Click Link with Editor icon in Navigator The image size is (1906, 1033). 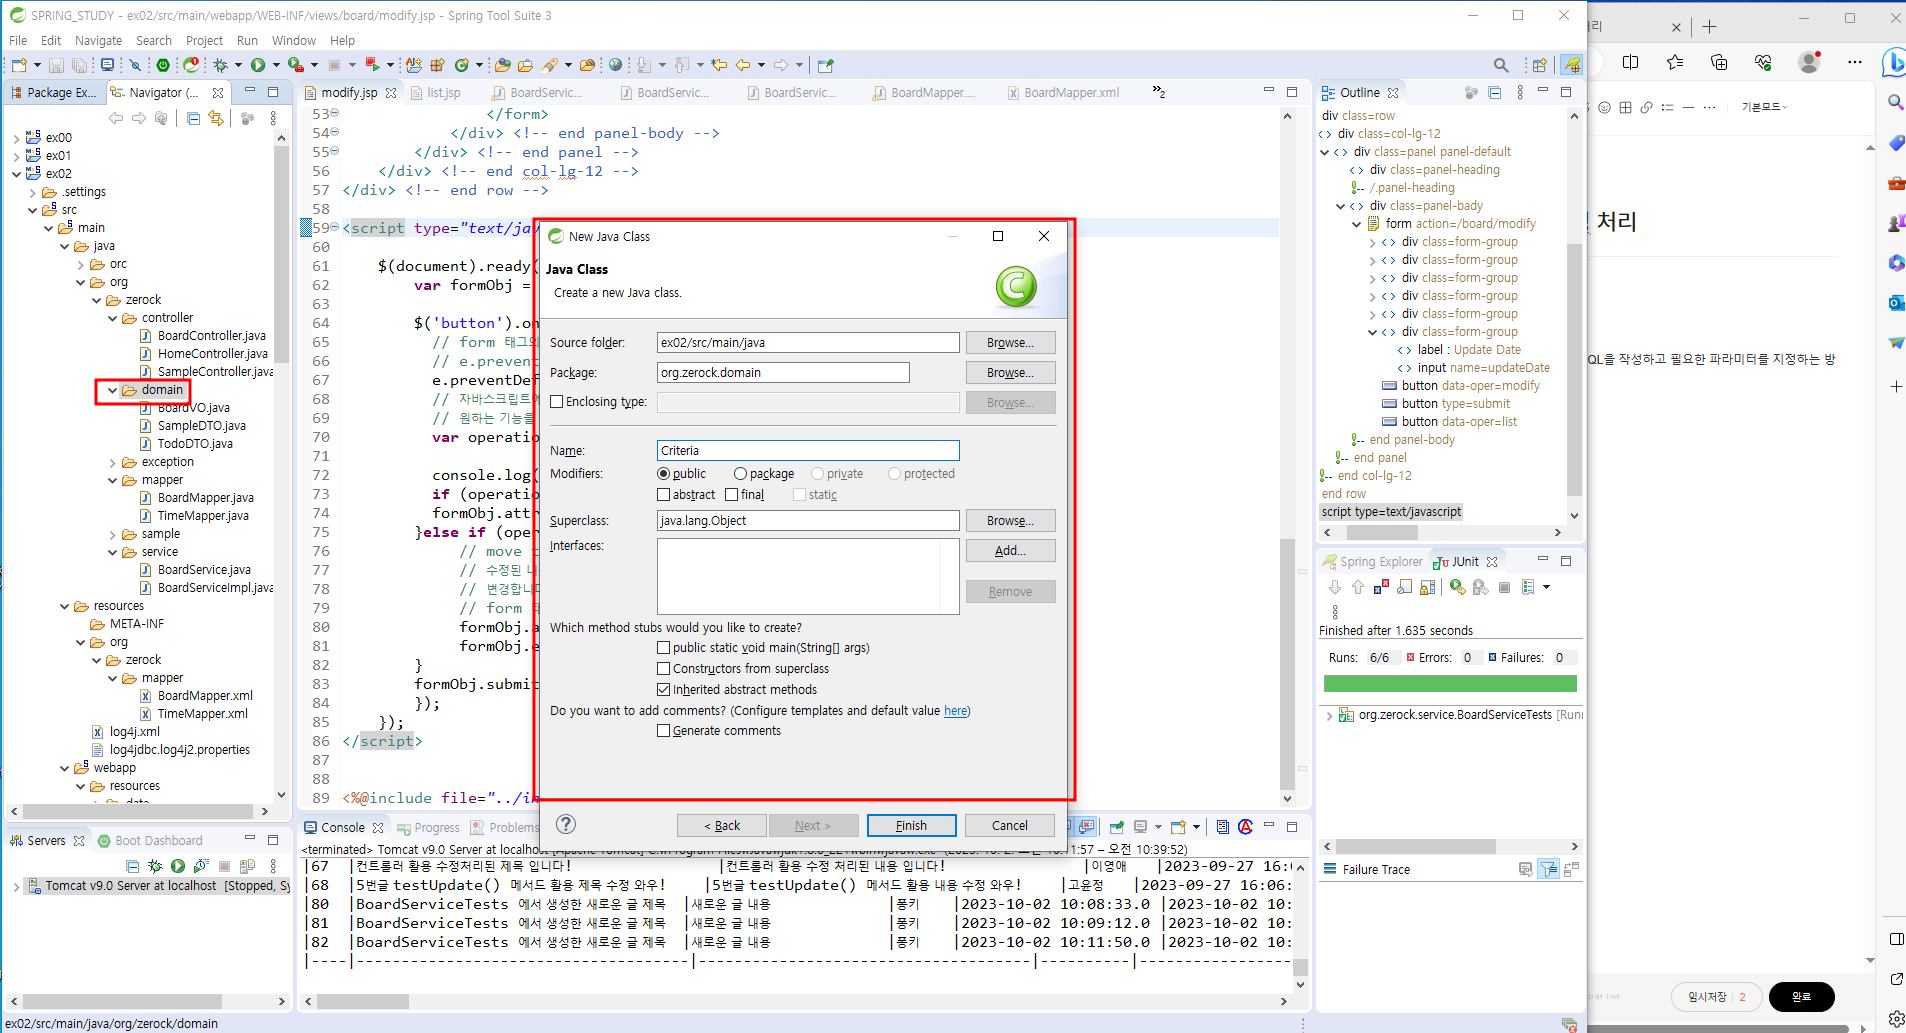coord(216,118)
